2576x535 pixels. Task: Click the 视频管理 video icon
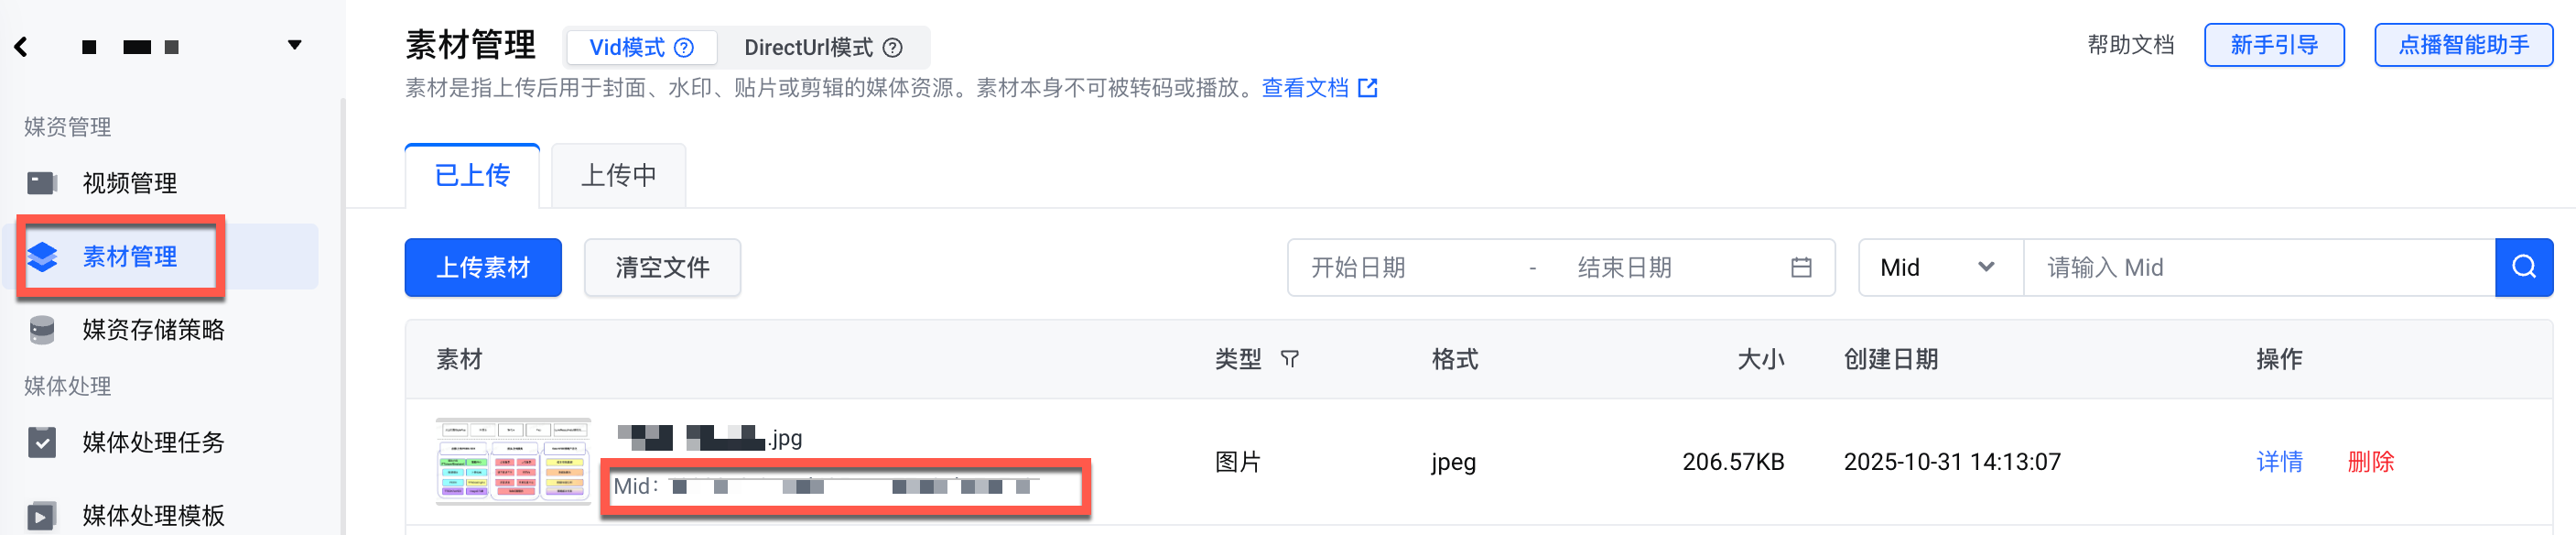[42, 183]
